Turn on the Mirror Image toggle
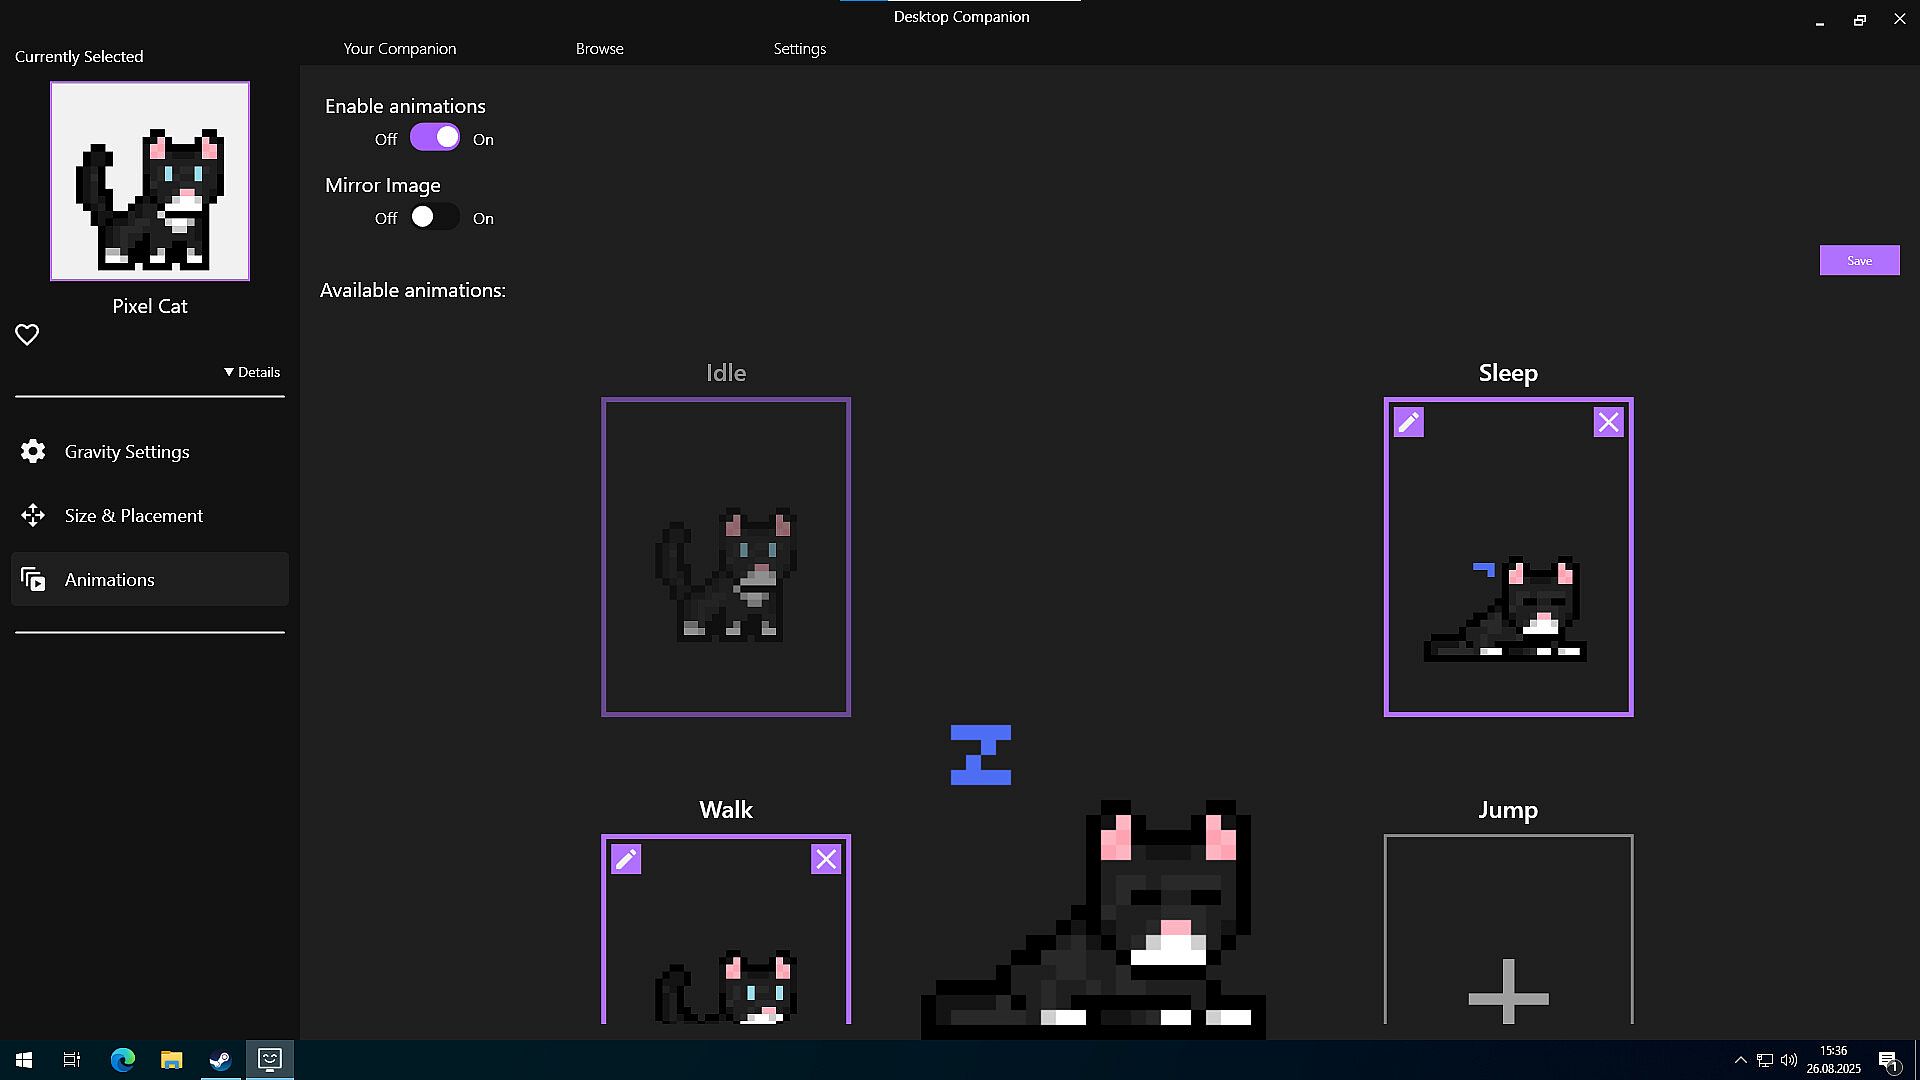The image size is (1920, 1080). 435,217
